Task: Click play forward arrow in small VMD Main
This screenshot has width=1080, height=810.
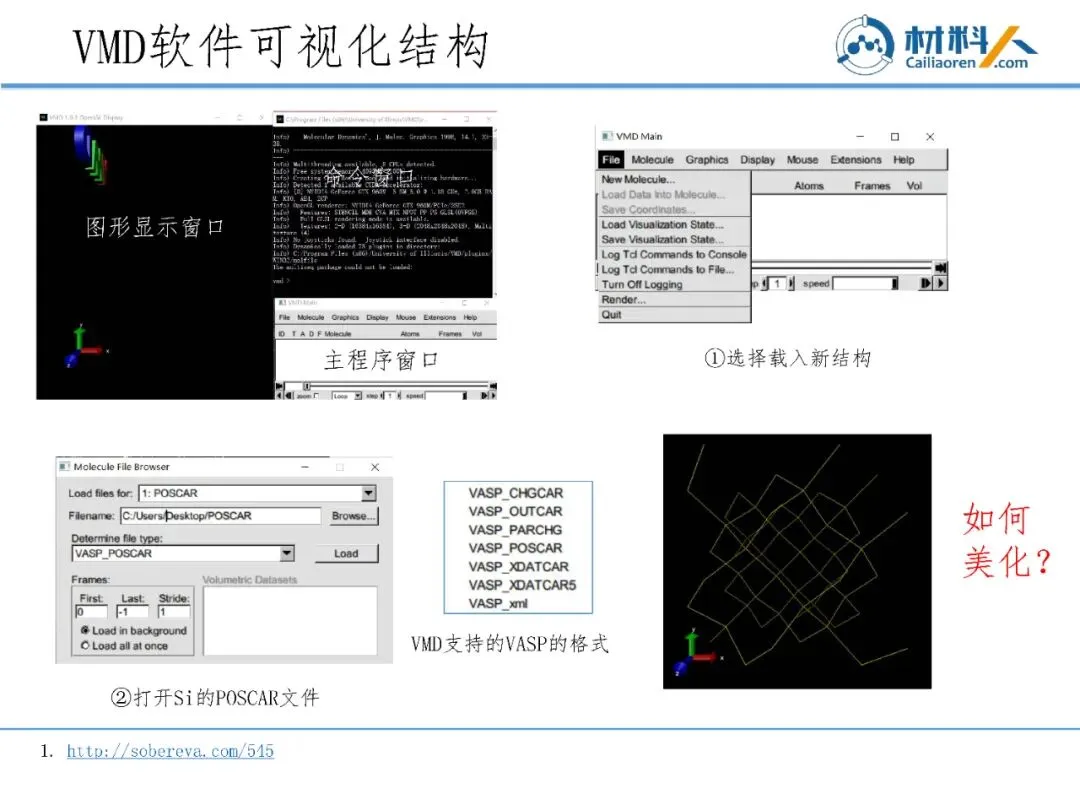Action: (493, 396)
